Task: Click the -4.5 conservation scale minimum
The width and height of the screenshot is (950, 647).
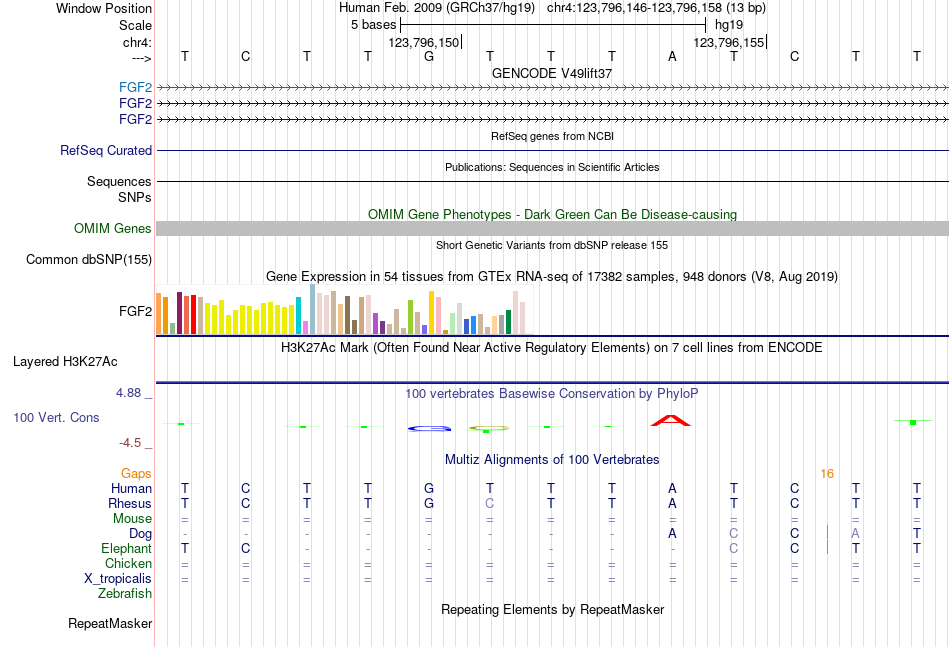Action: pyautogui.click(x=130, y=443)
